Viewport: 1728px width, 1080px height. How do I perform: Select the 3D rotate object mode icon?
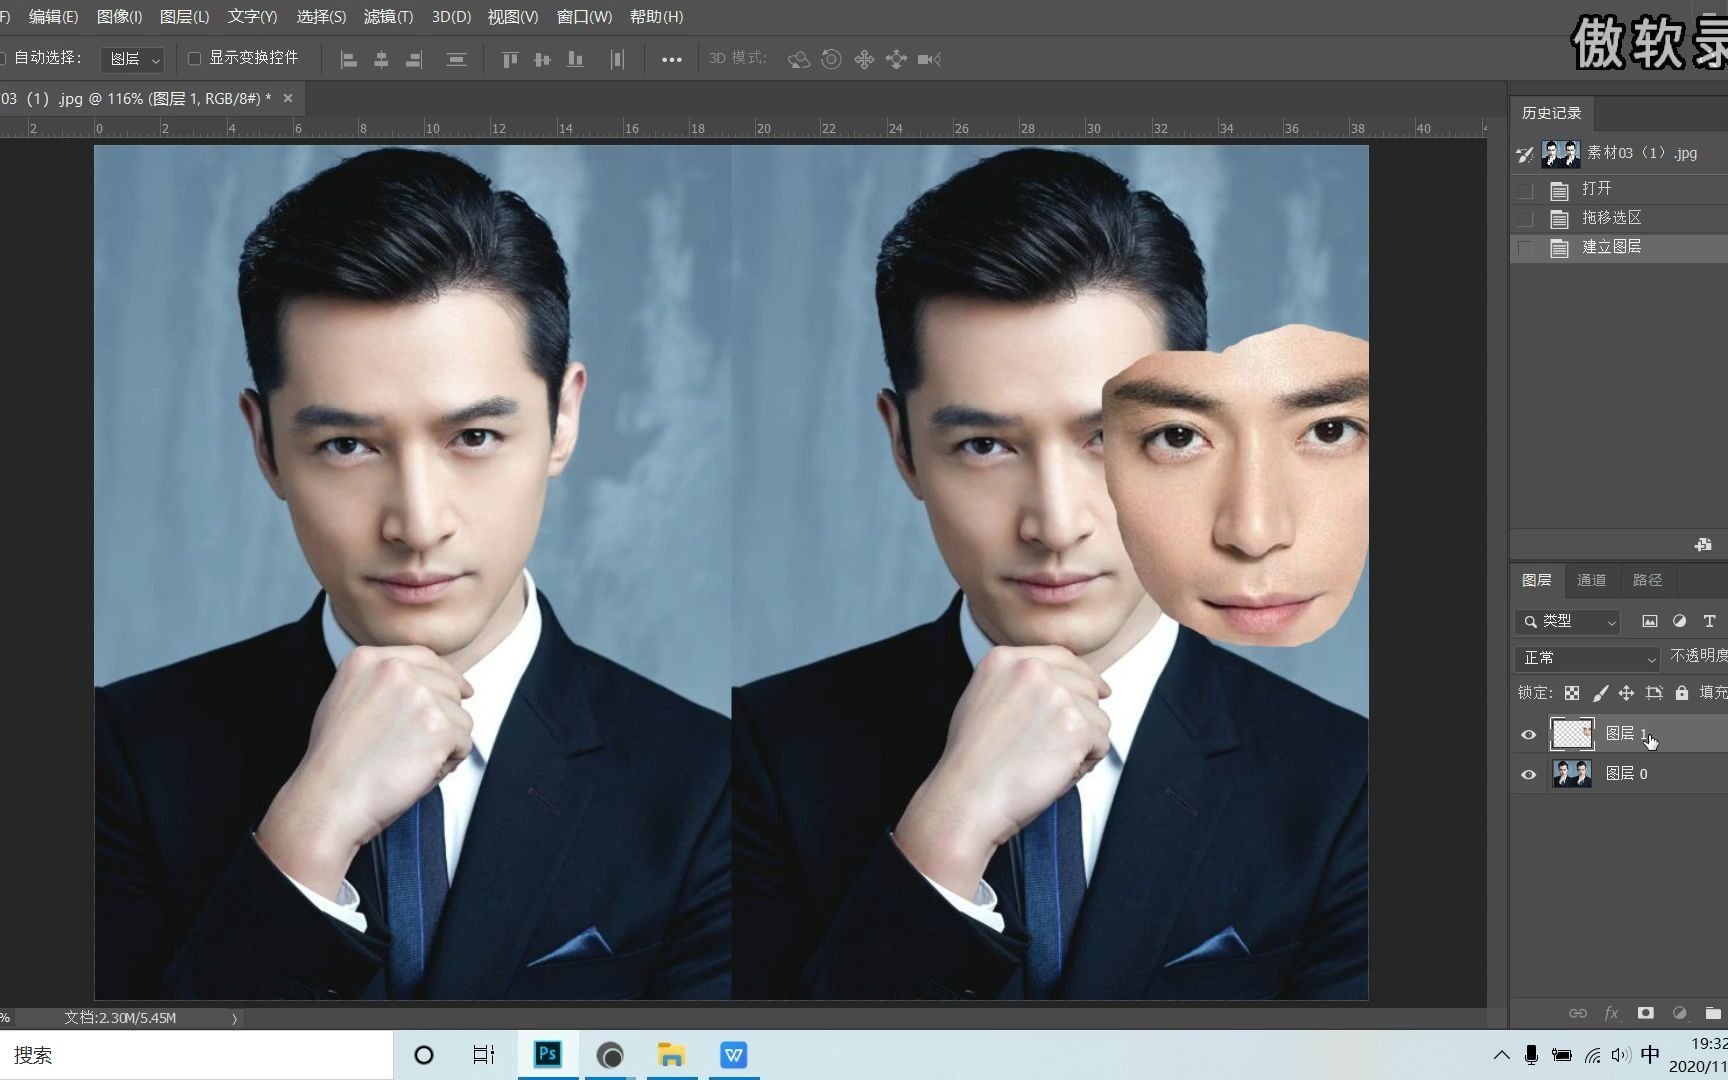tap(798, 60)
